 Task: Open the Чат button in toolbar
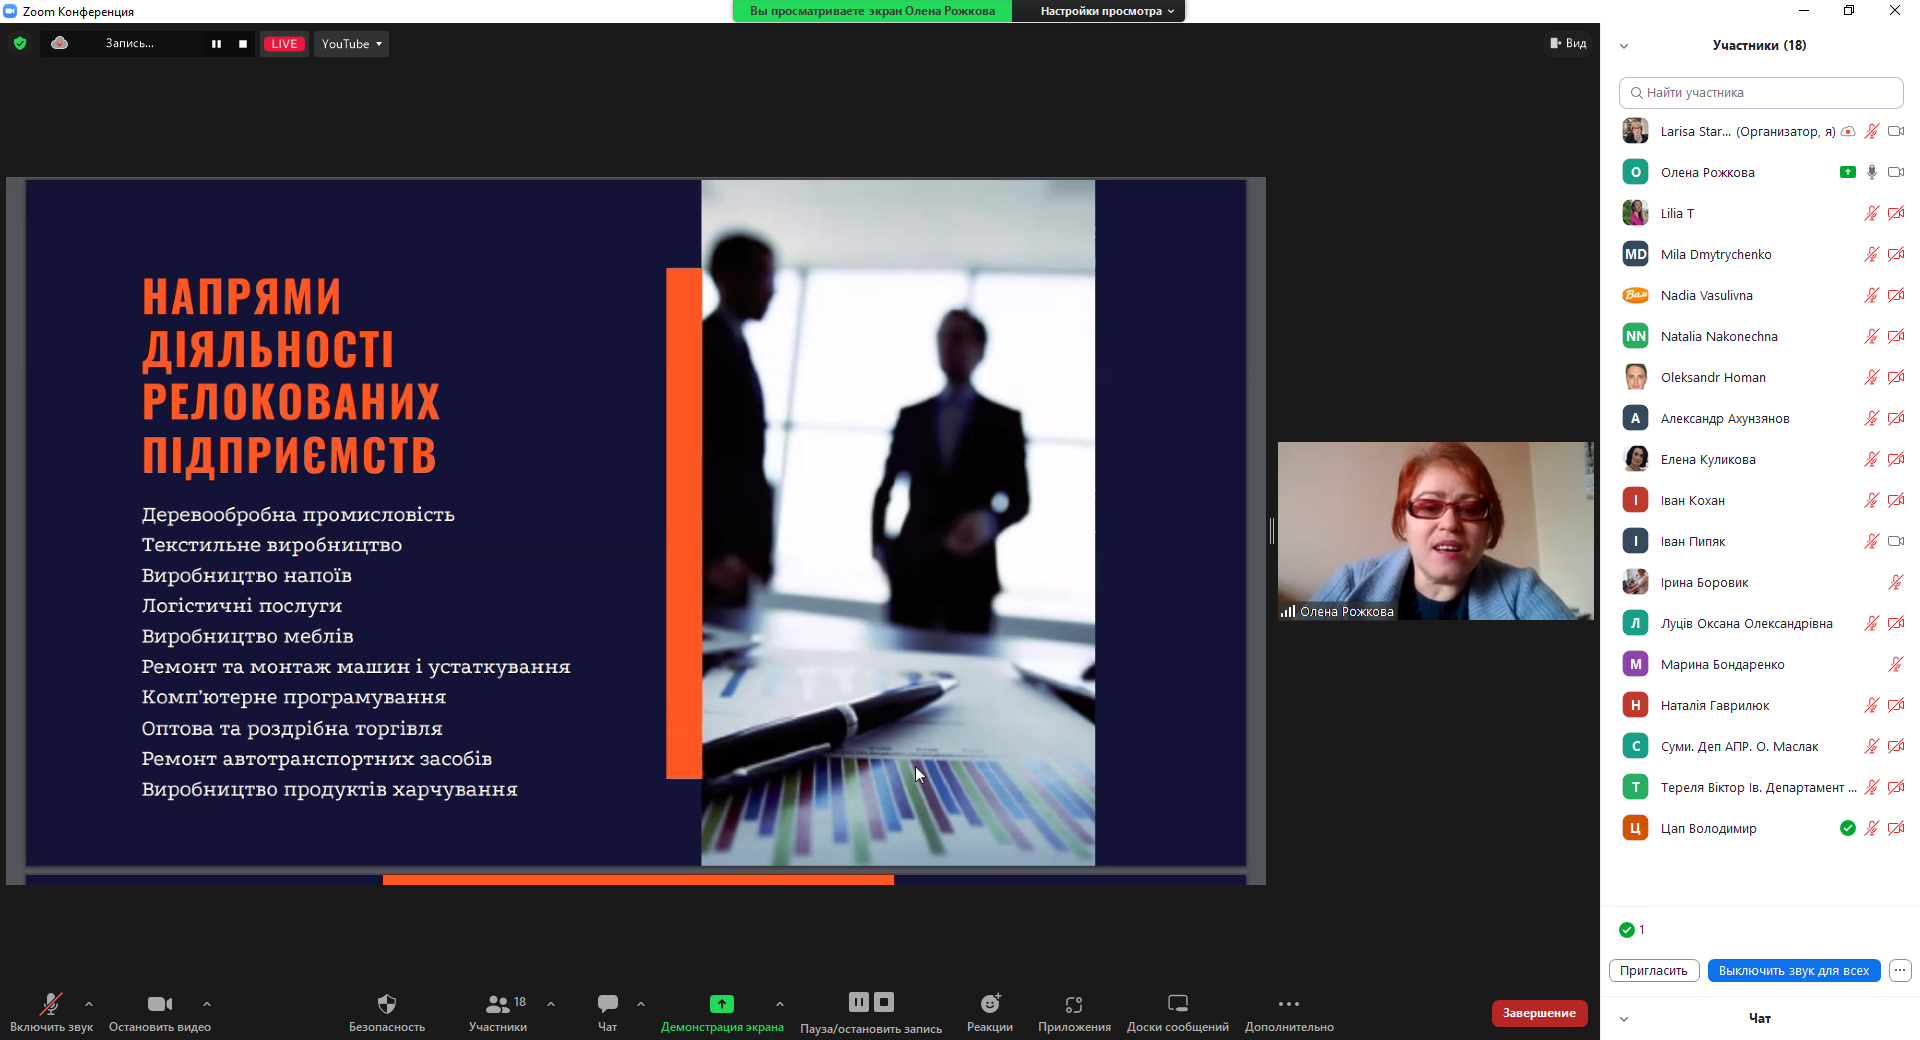point(607,1012)
